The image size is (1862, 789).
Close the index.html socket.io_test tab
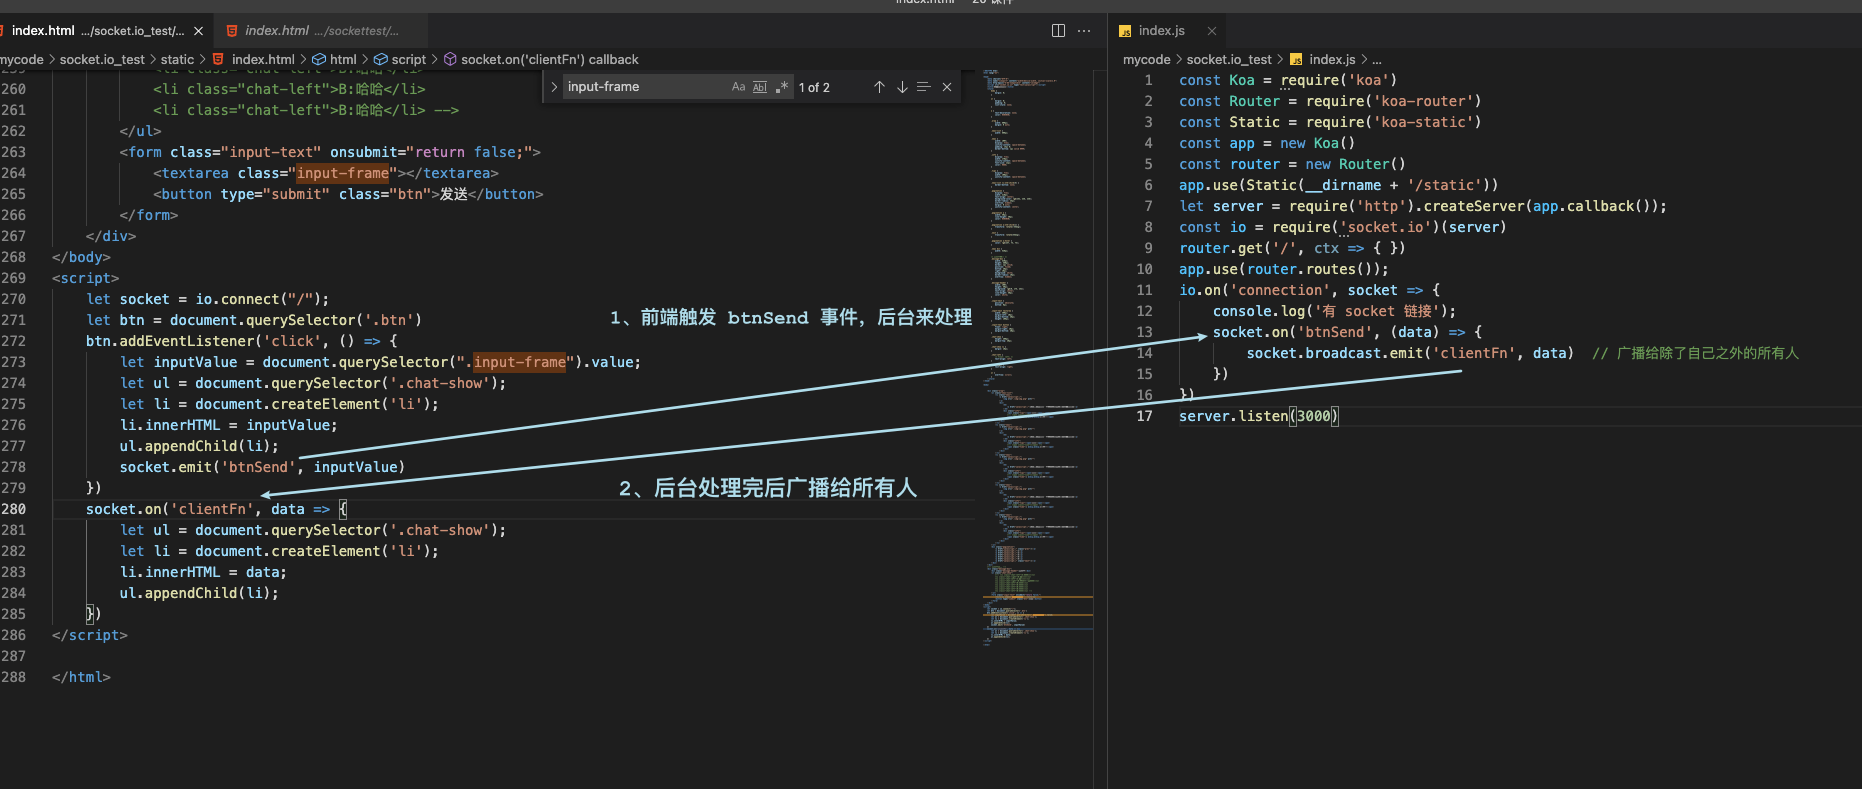pyautogui.click(x=198, y=31)
